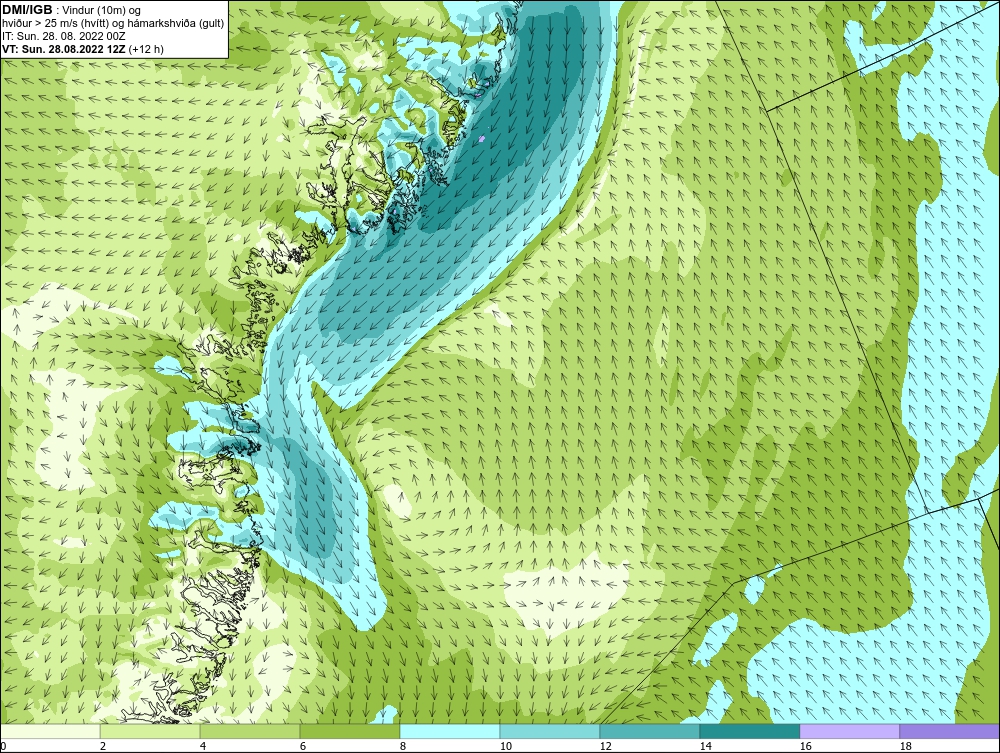Image resolution: width=1000 pixels, height=753 pixels.
Task: Click the "VT: Sun. 28.08.2022 12Z" valid time
Action: 64,49
